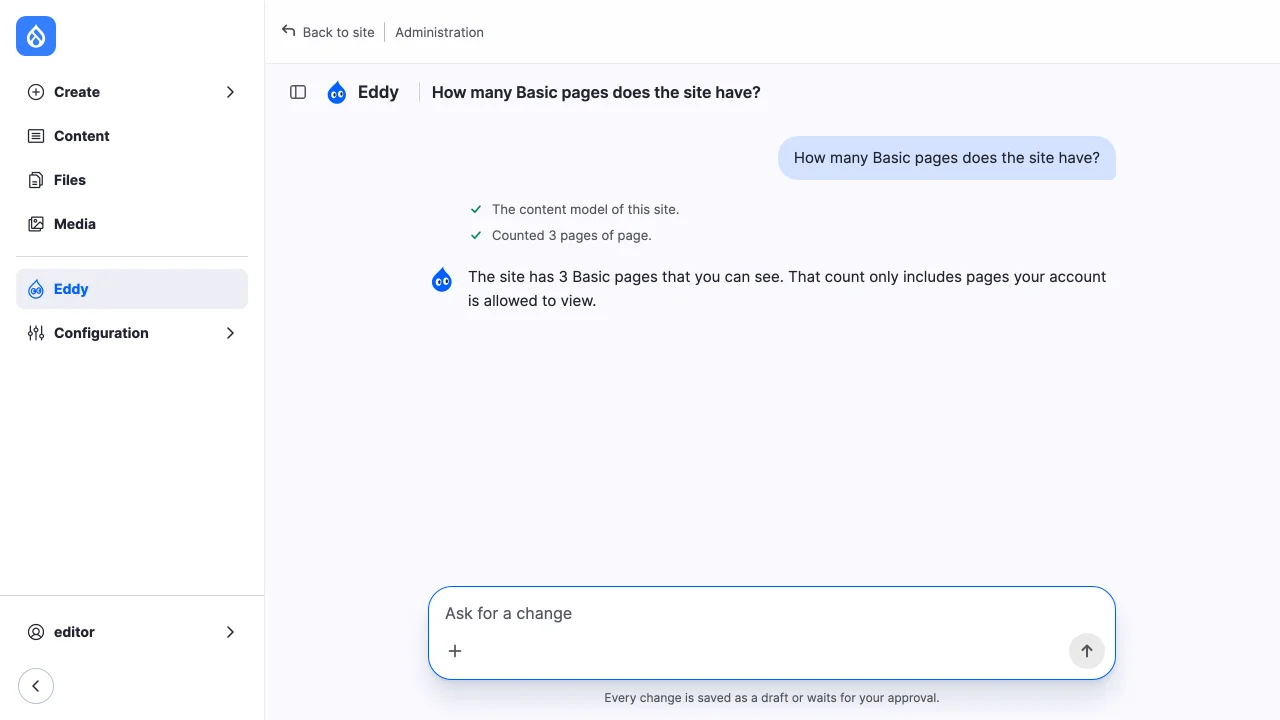Viewport: 1280px width, 720px height.
Task: Click the conversation title in header
Action: click(596, 92)
